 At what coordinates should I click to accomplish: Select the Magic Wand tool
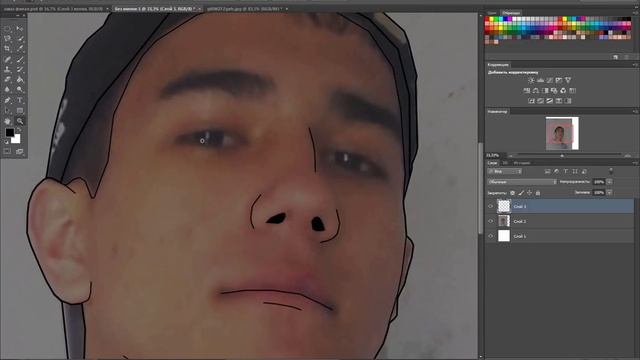(20, 39)
